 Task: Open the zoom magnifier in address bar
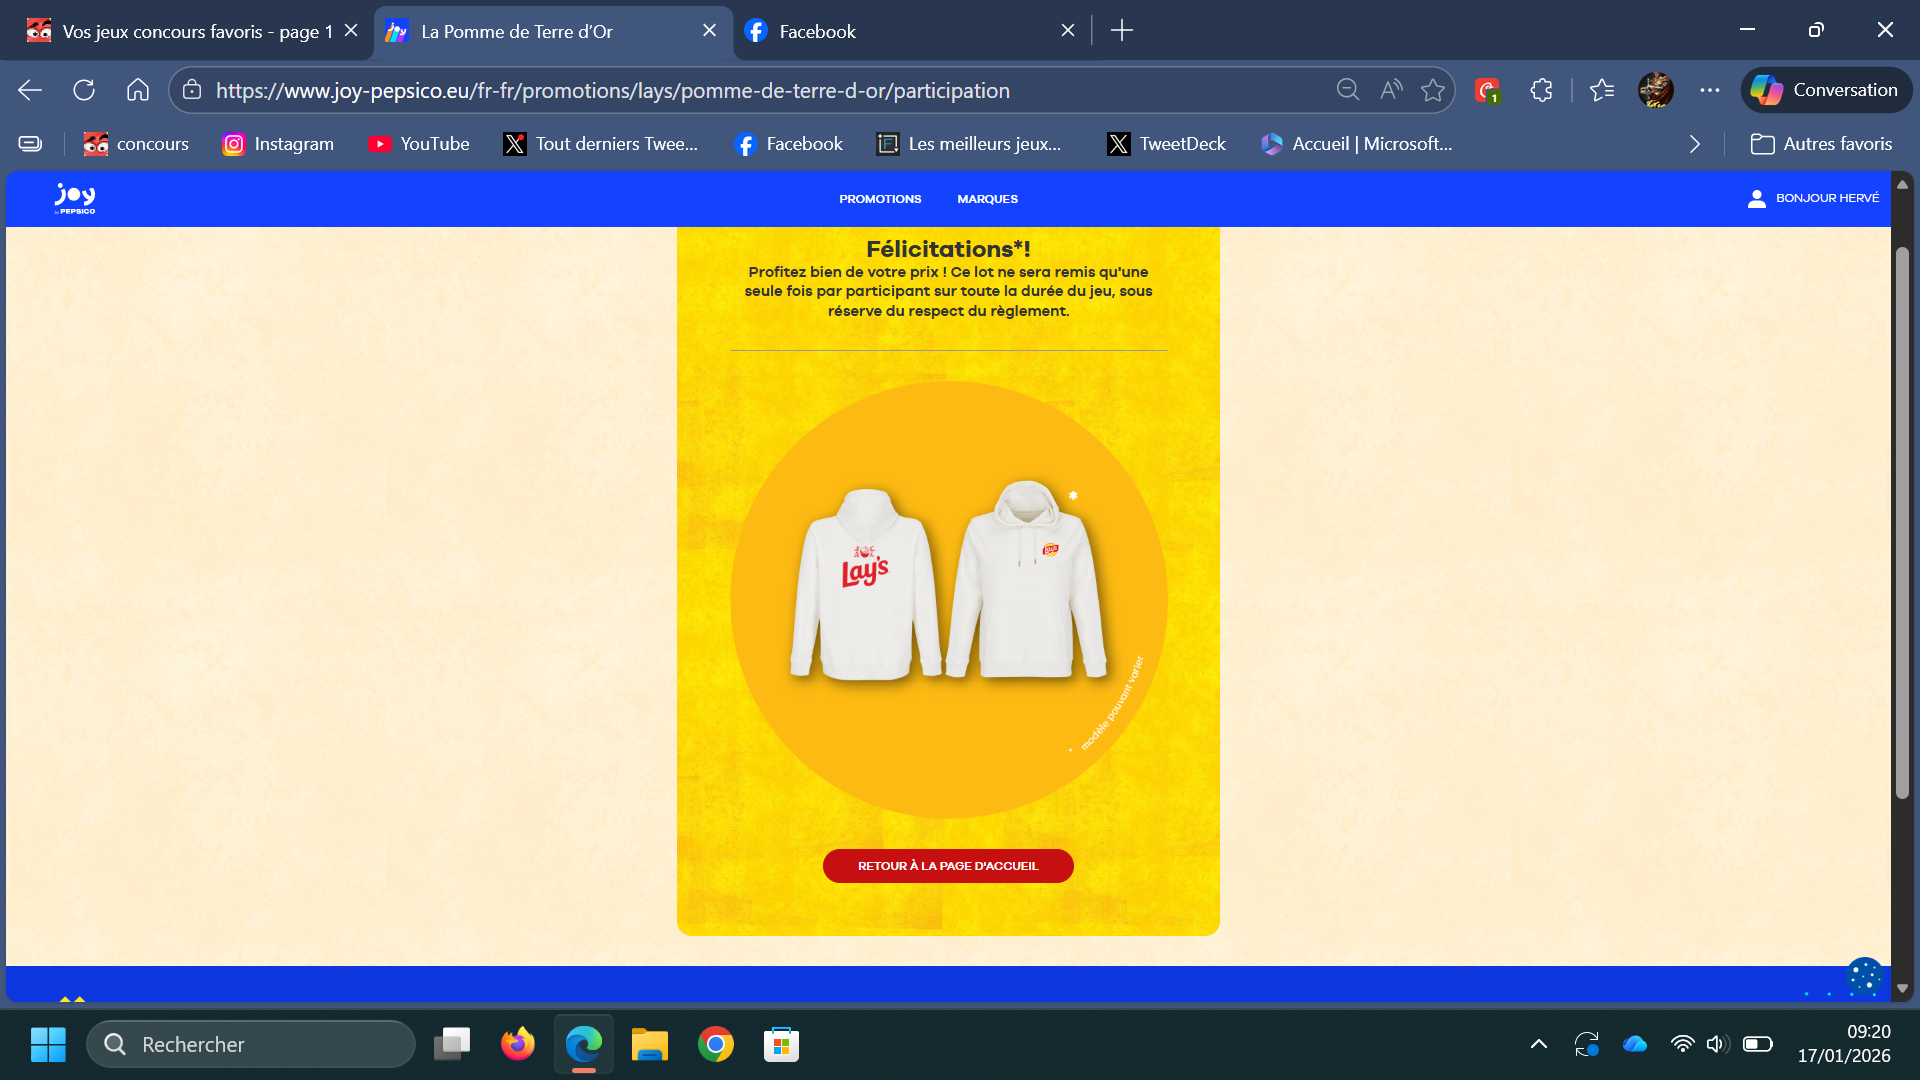tap(1347, 90)
